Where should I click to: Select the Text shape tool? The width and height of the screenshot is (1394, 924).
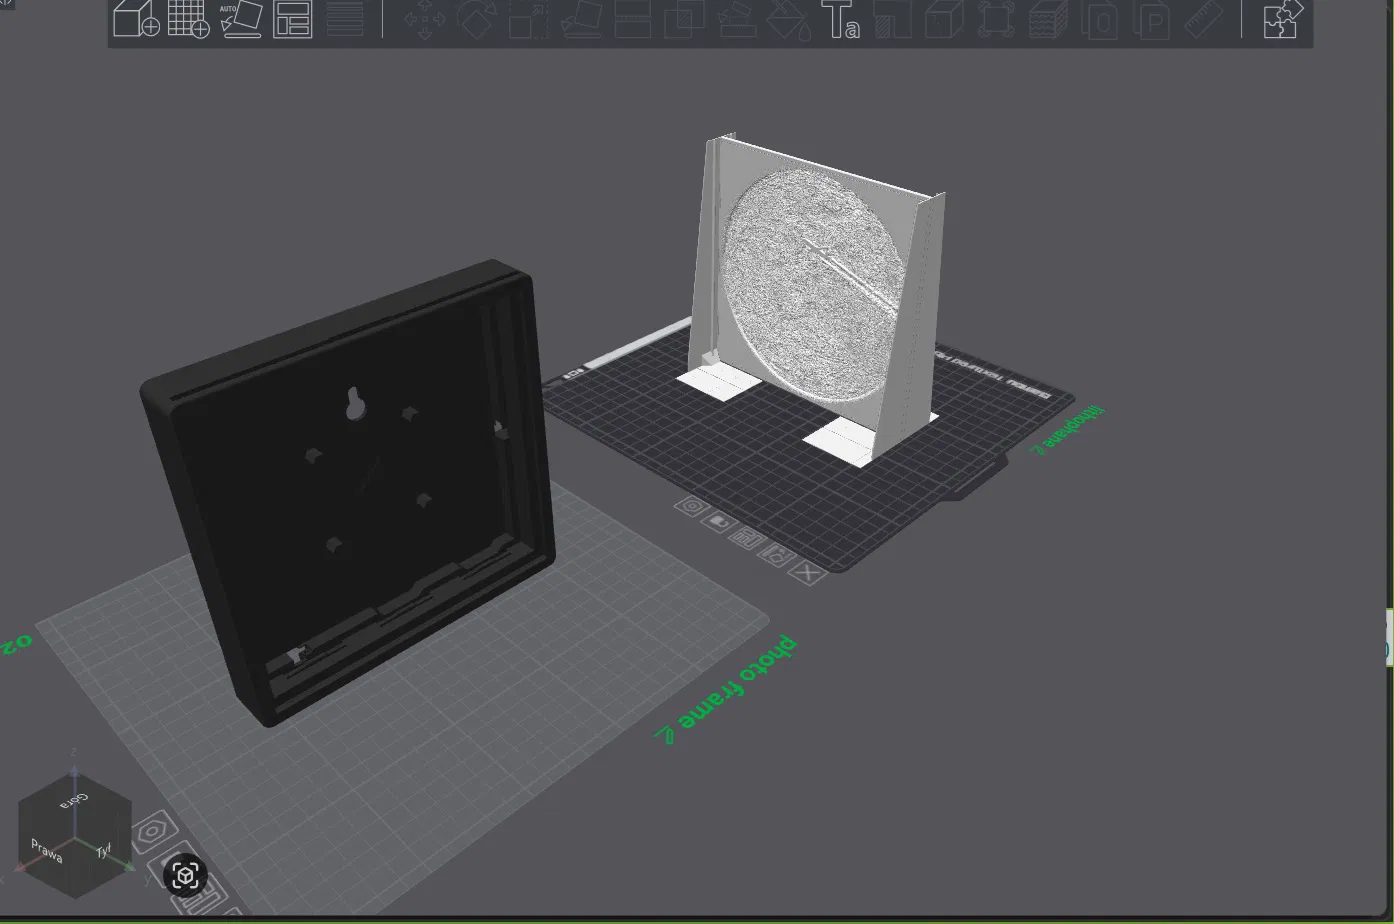click(x=840, y=18)
